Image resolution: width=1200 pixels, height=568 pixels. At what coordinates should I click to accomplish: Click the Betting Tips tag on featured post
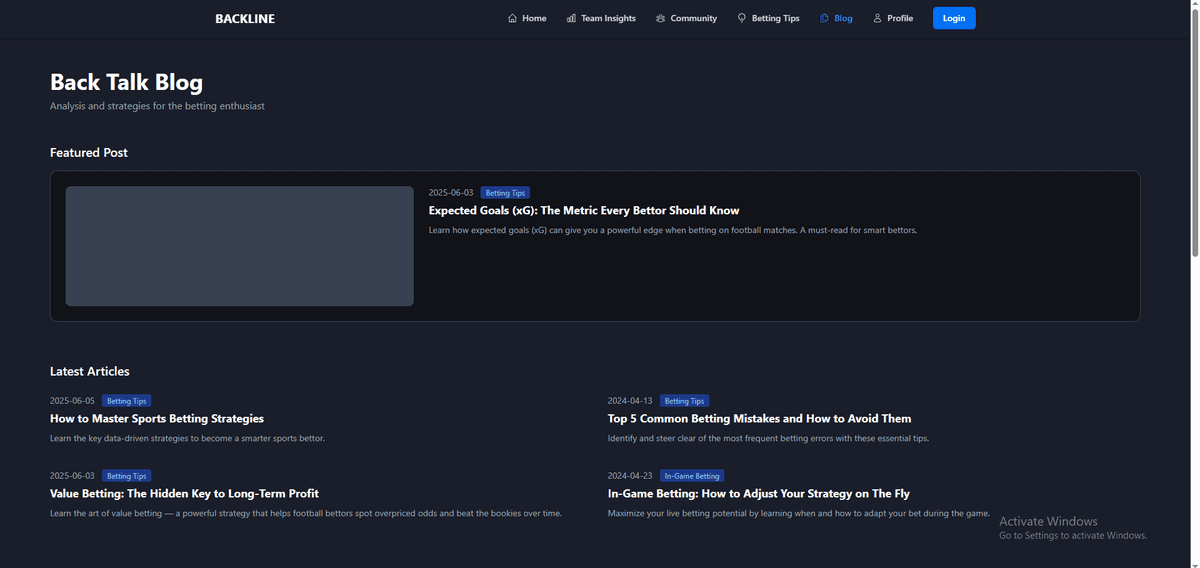click(505, 193)
